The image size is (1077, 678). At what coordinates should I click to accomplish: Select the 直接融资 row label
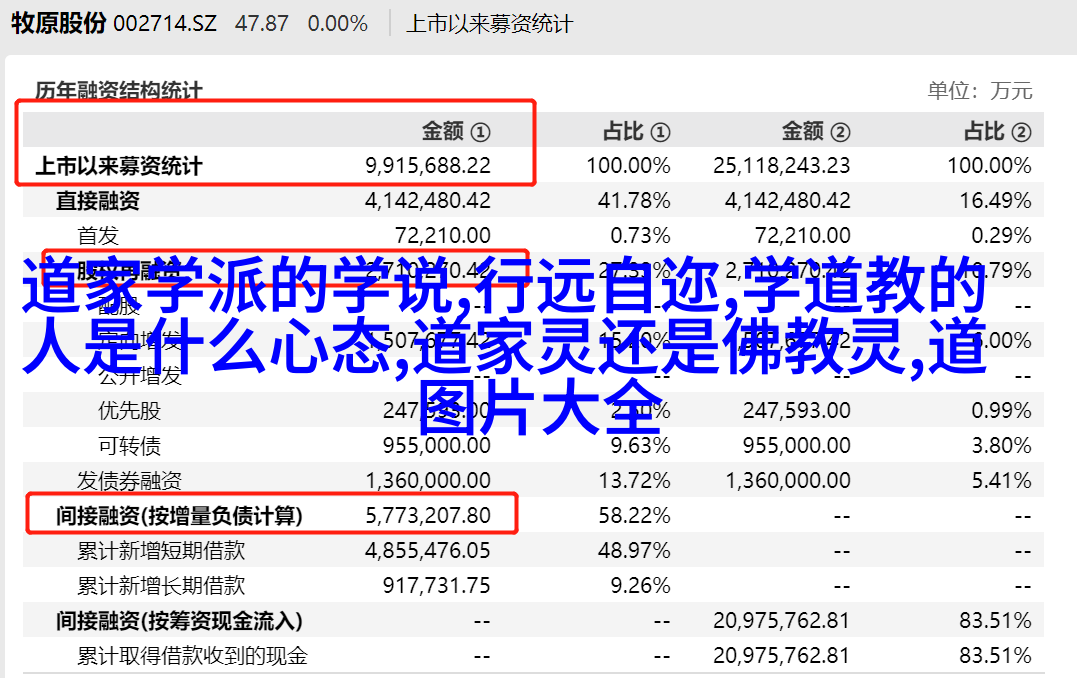[x=98, y=201]
